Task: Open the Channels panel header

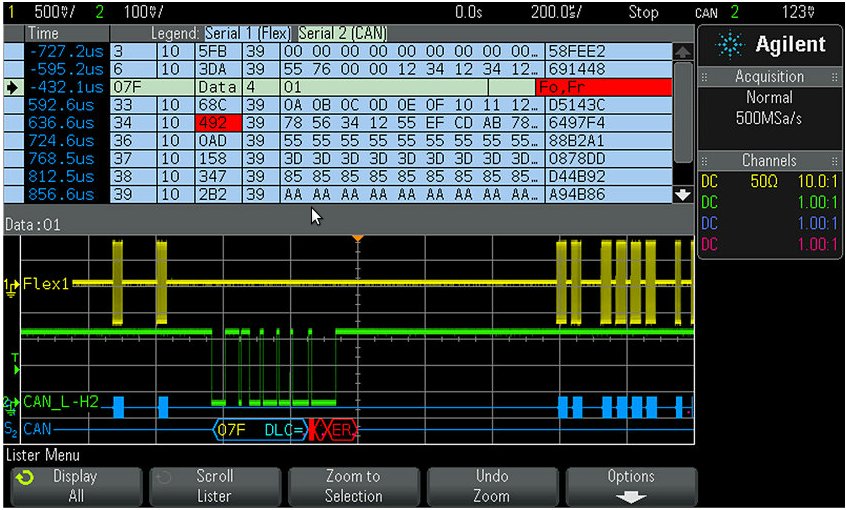Action: click(770, 160)
